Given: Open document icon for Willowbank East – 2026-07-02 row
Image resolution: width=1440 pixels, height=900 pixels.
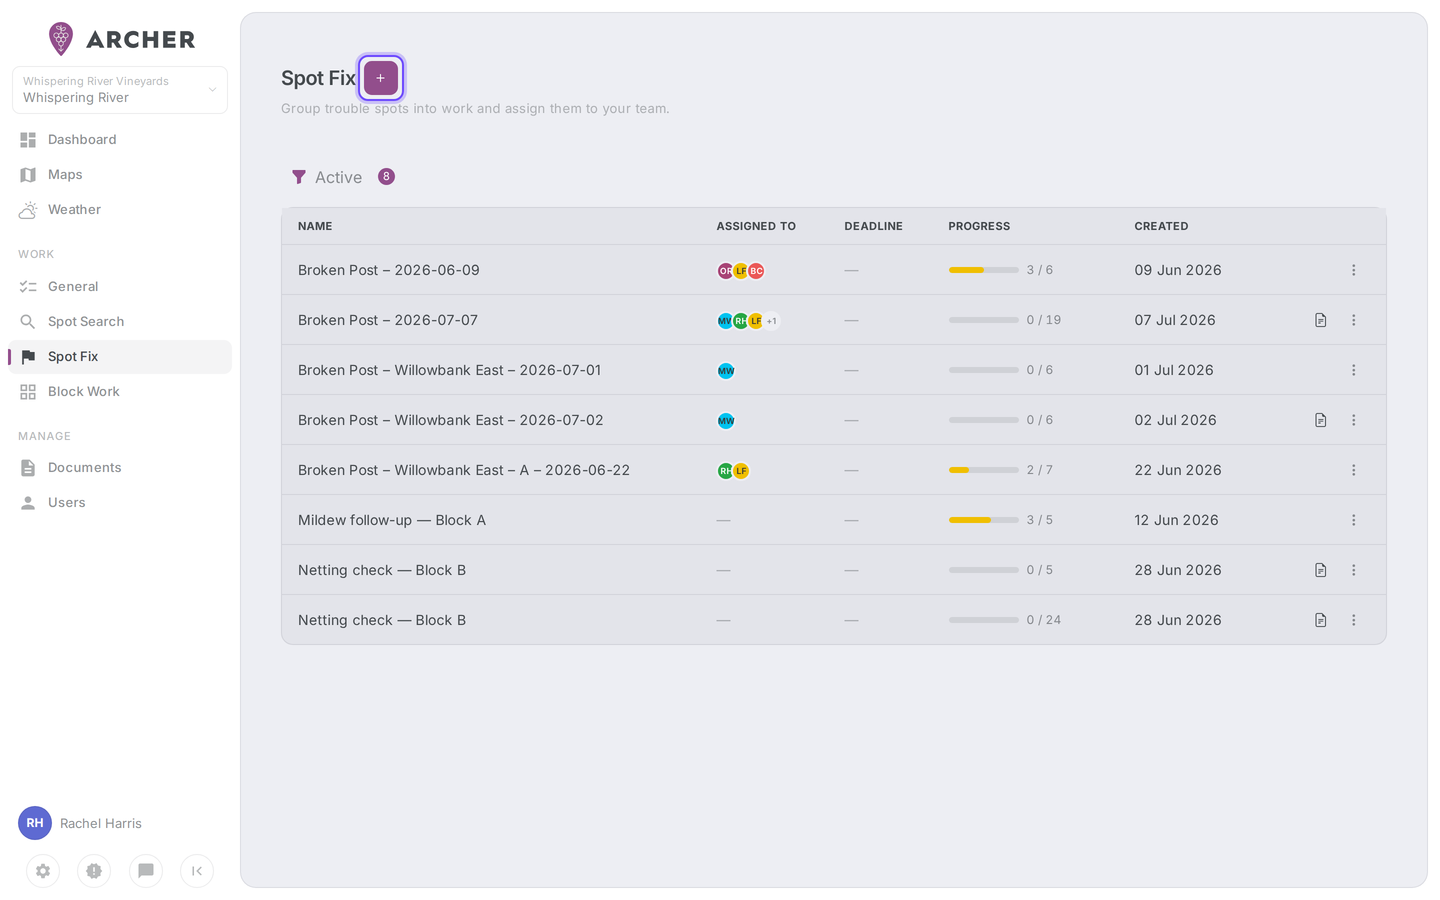Looking at the screenshot, I should pyautogui.click(x=1321, y=420).
